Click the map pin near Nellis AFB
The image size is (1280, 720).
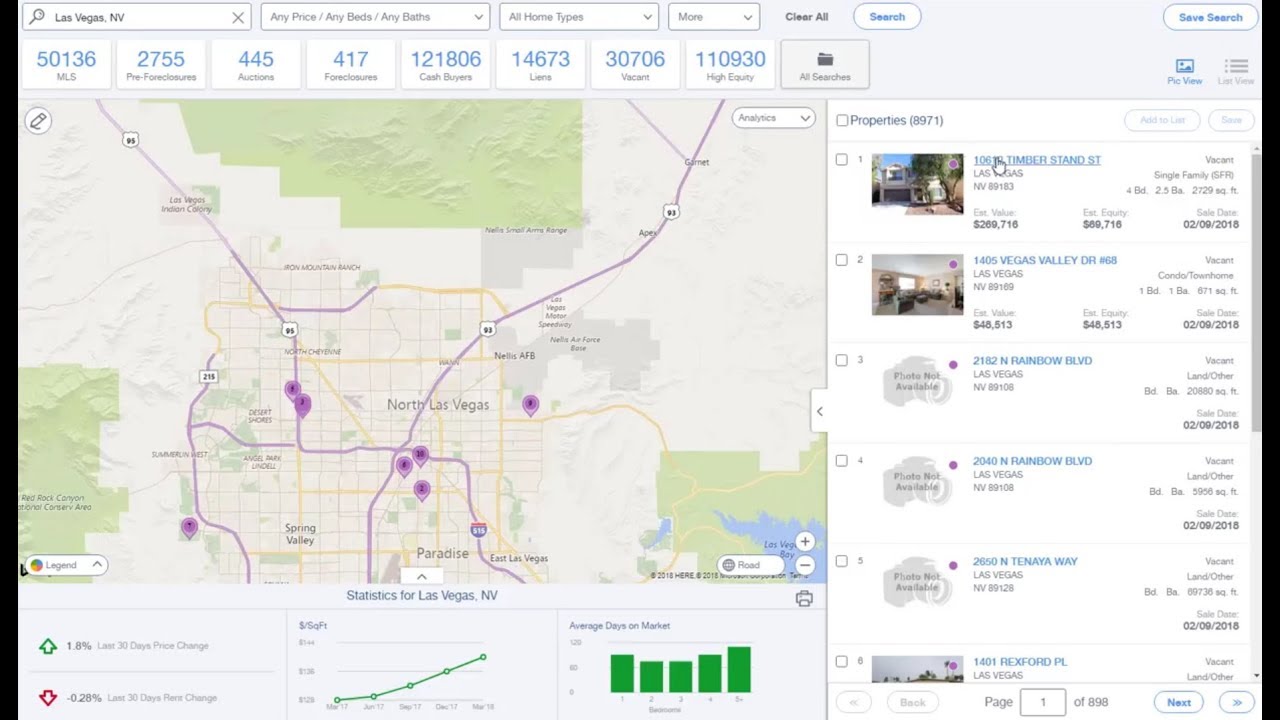pyautogui.click(x=530, y=405)
